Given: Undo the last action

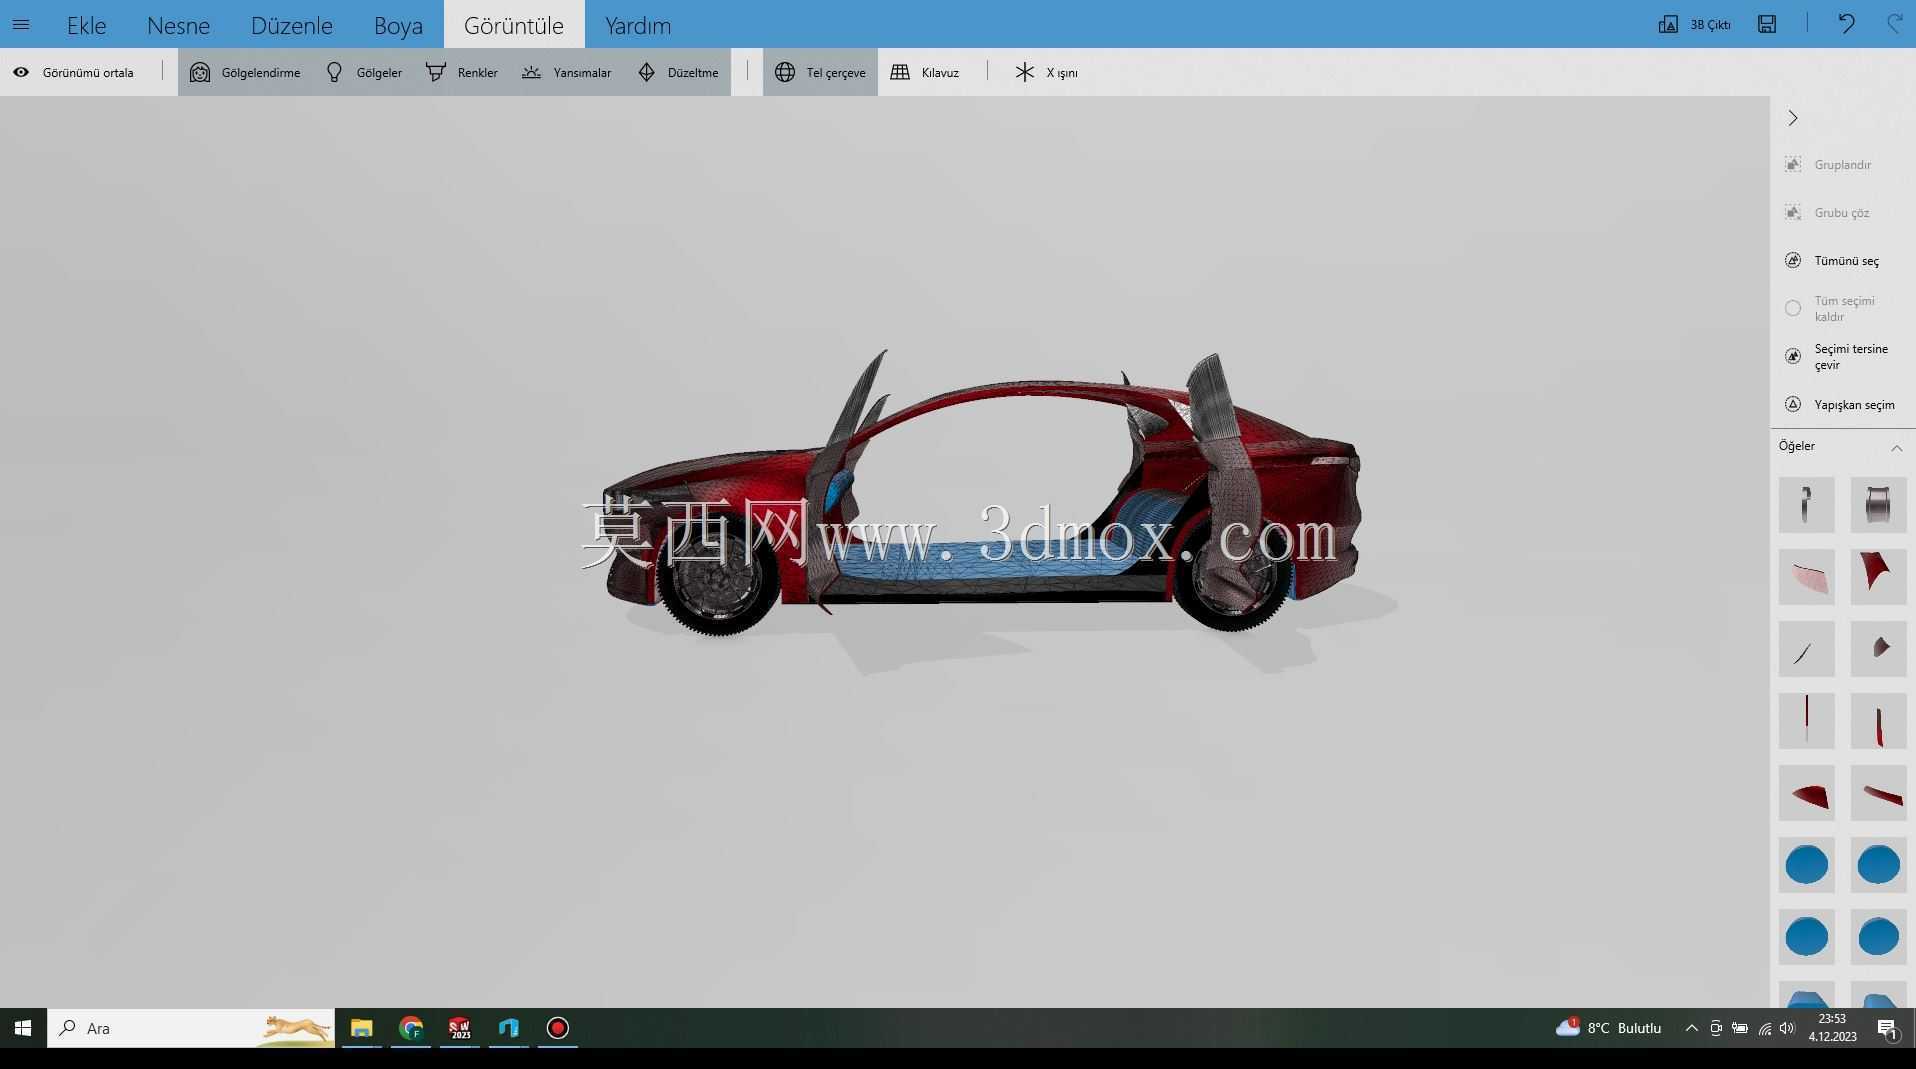Looking at the screenshot, I should point(1846,24).
